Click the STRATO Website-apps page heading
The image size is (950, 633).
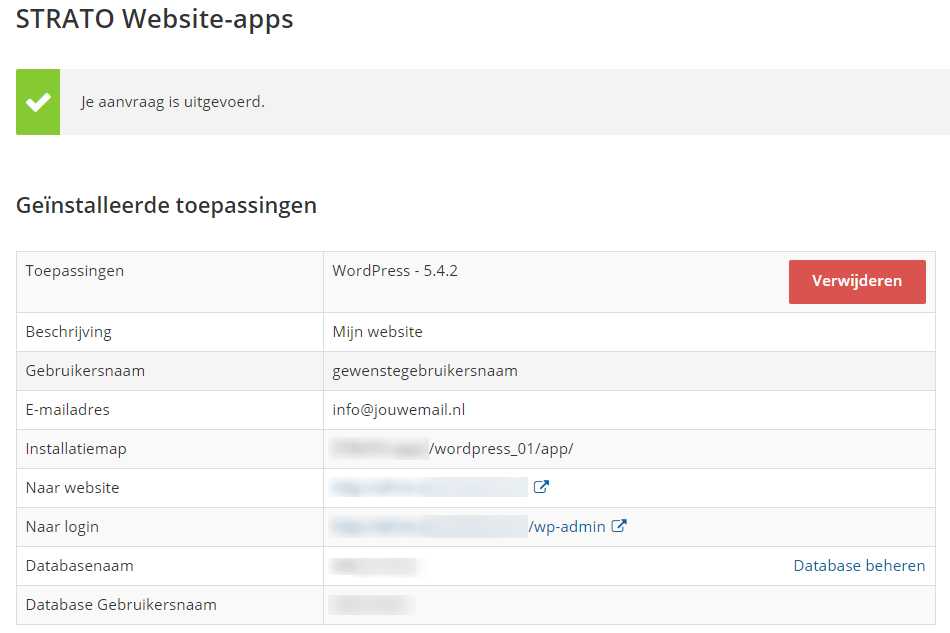tap(155, 19)
